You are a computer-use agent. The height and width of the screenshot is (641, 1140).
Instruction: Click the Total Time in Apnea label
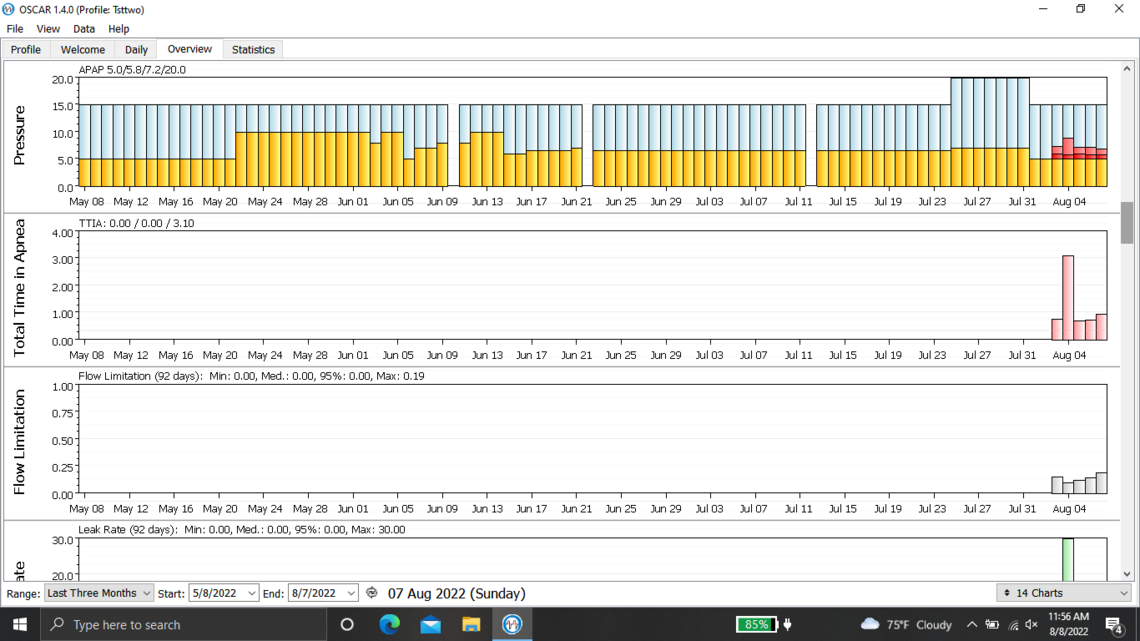[20, 288]
